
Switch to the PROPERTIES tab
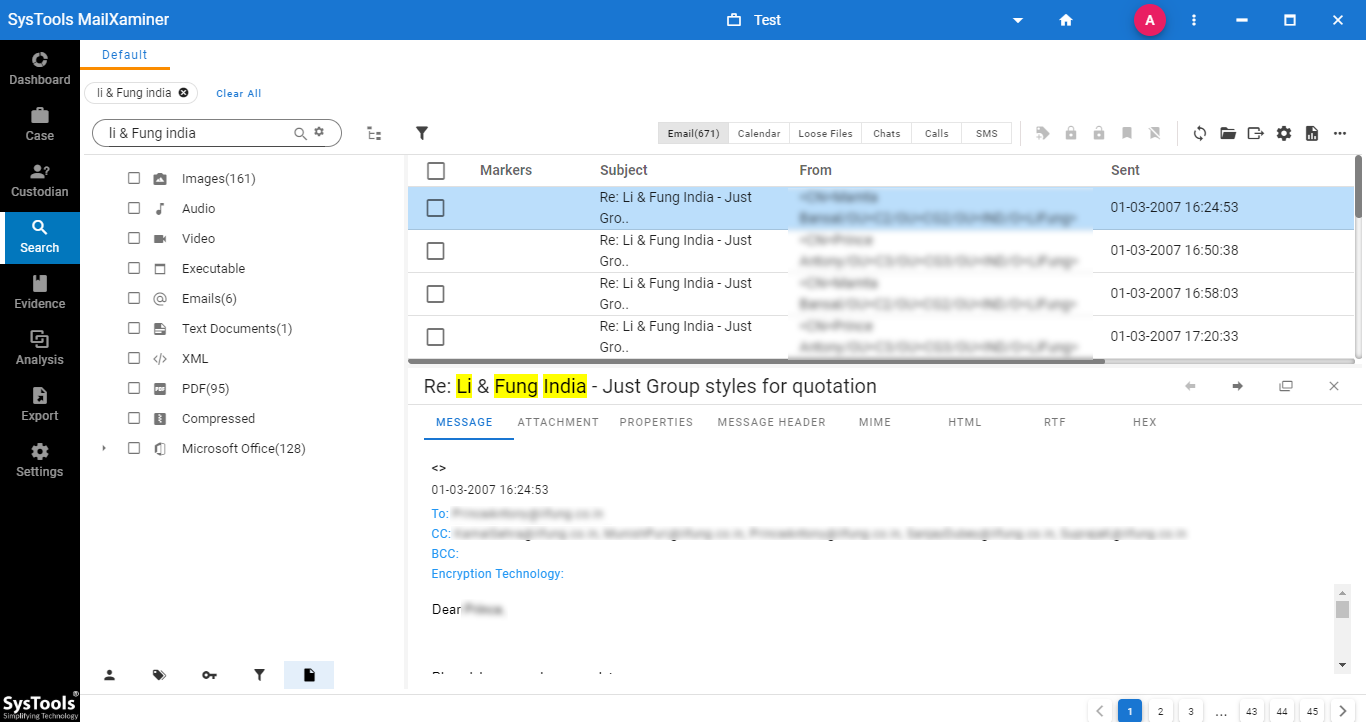[656, 422]
